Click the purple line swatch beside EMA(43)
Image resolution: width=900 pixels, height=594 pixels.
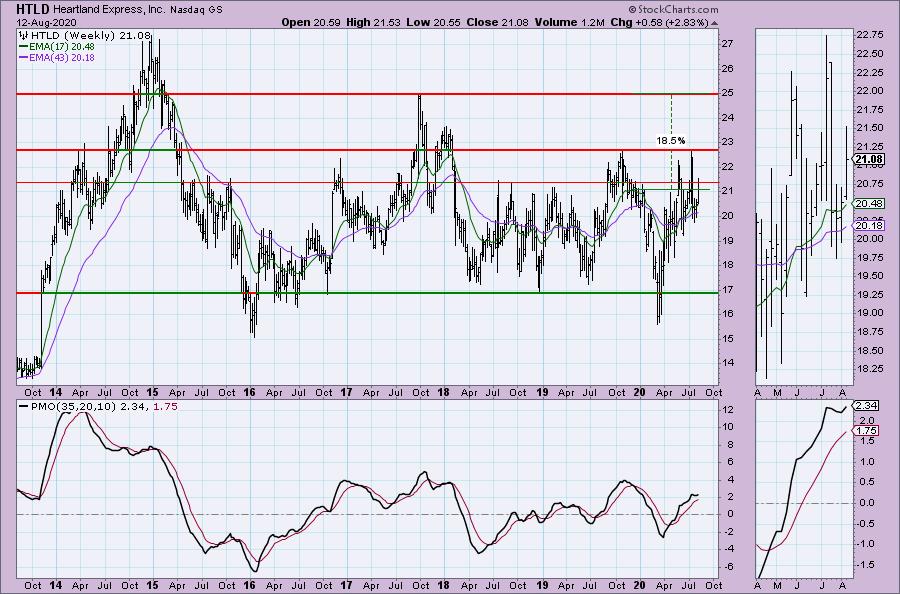click(x=24, y=57)
